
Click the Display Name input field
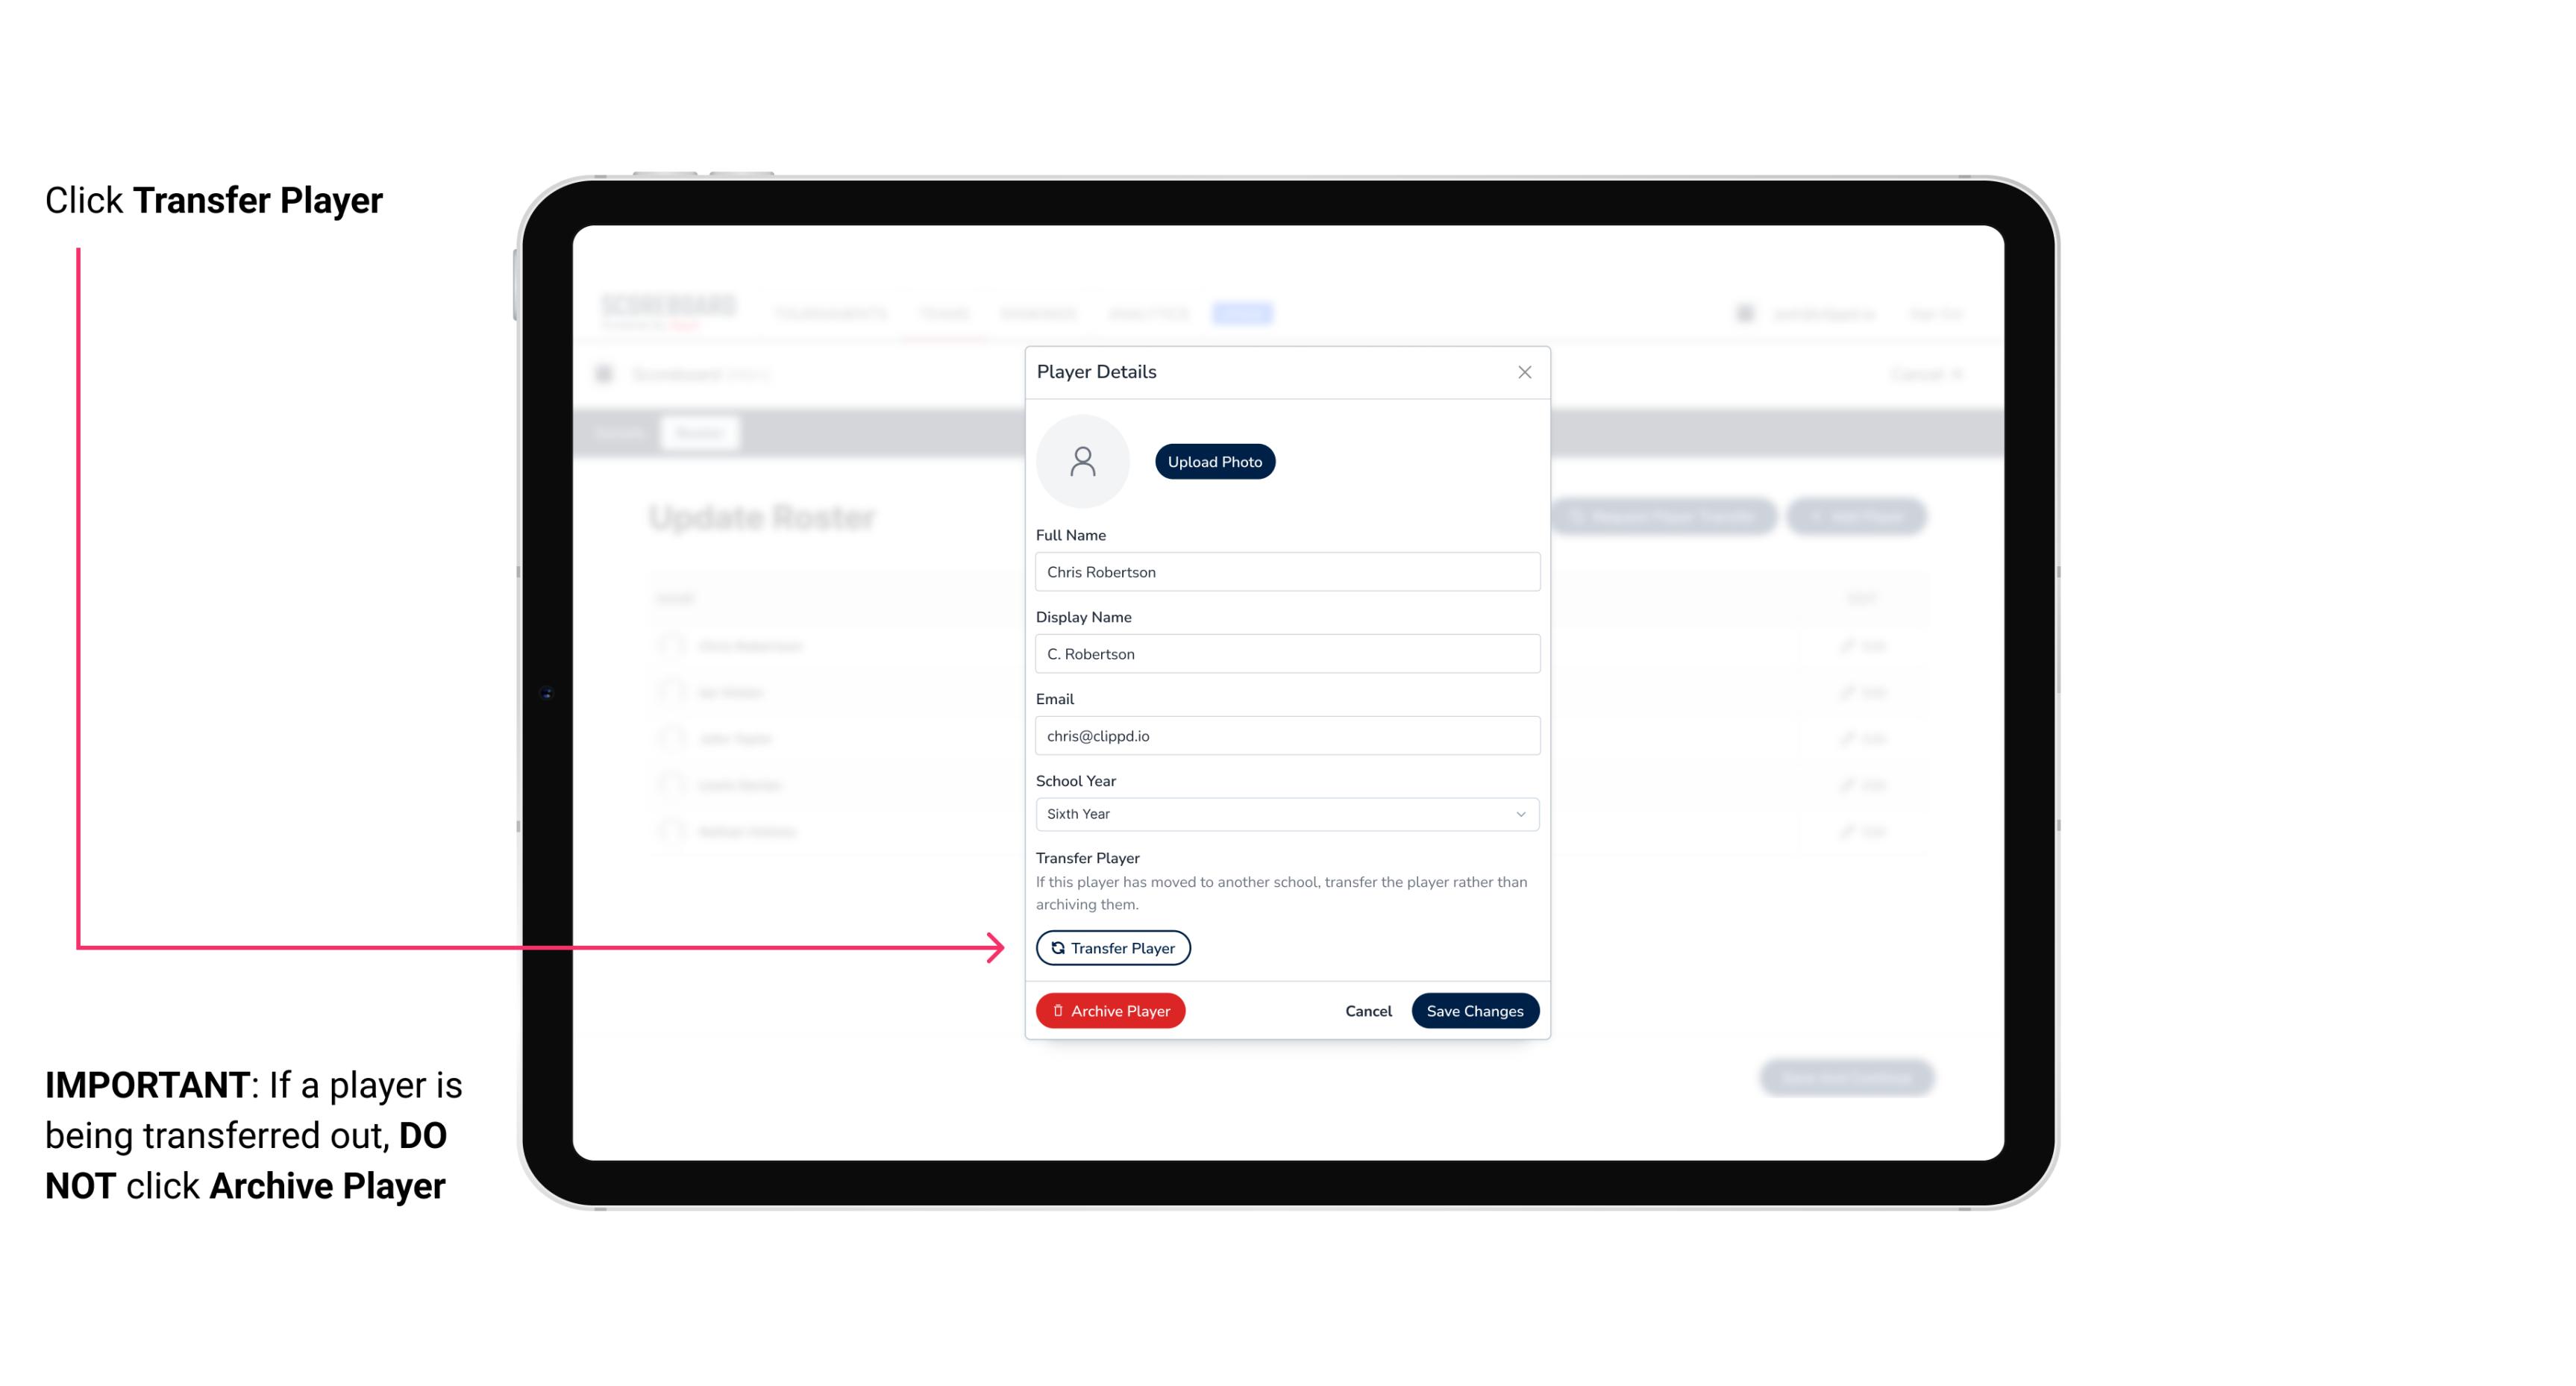1287,653
